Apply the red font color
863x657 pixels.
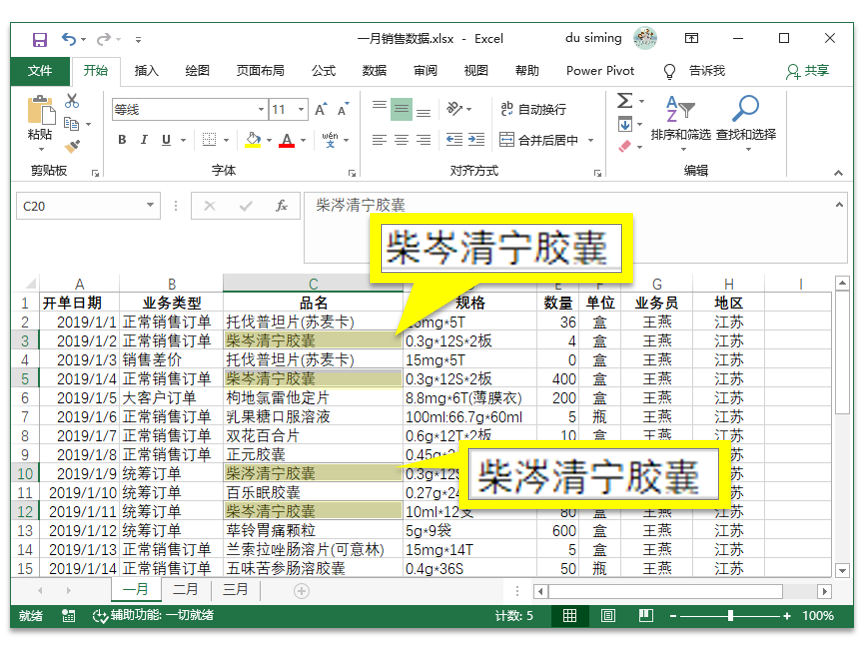[x=287, y=140]
